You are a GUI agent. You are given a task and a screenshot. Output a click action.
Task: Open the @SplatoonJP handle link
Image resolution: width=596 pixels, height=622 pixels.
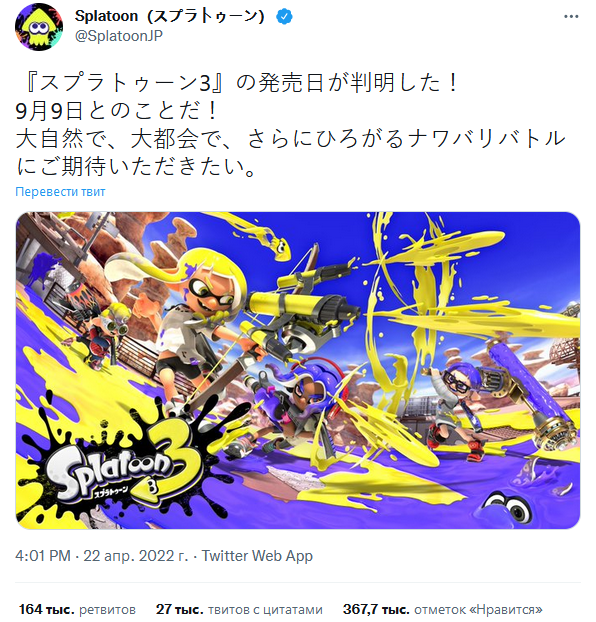[x=119, y=36]
